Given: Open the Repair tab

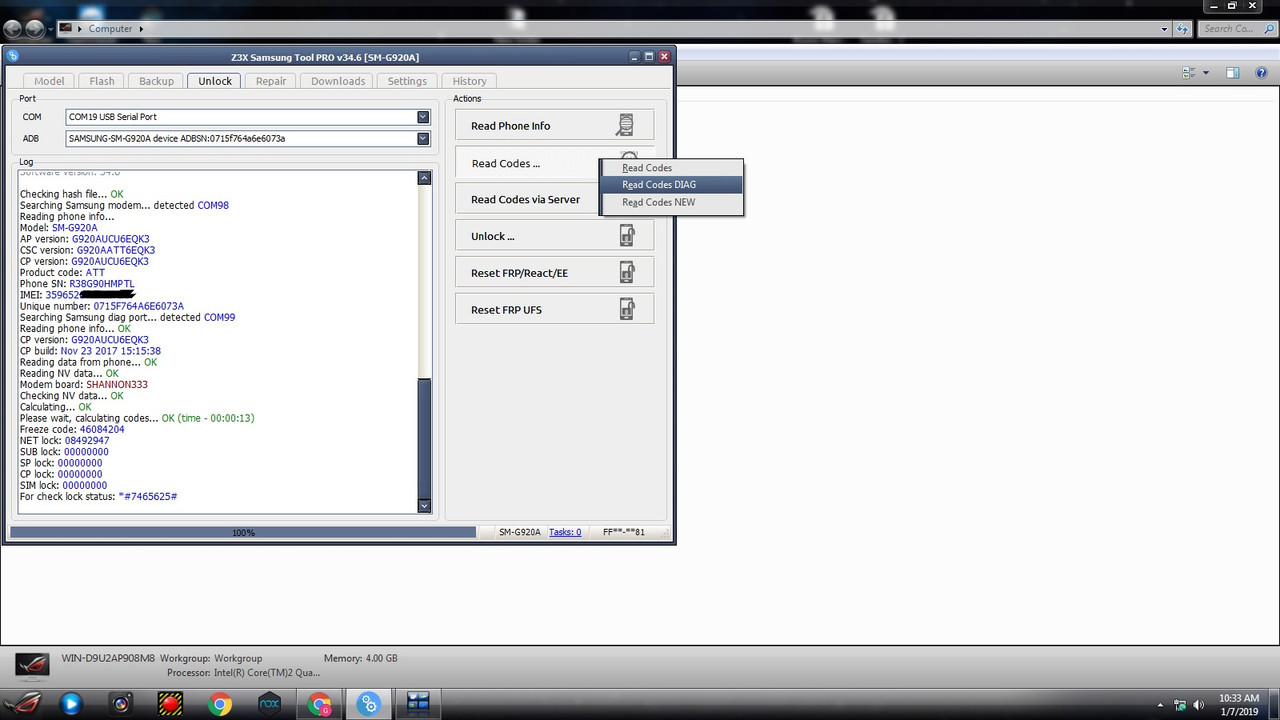Looking at the screenshot, I should (x=271, y=81).
